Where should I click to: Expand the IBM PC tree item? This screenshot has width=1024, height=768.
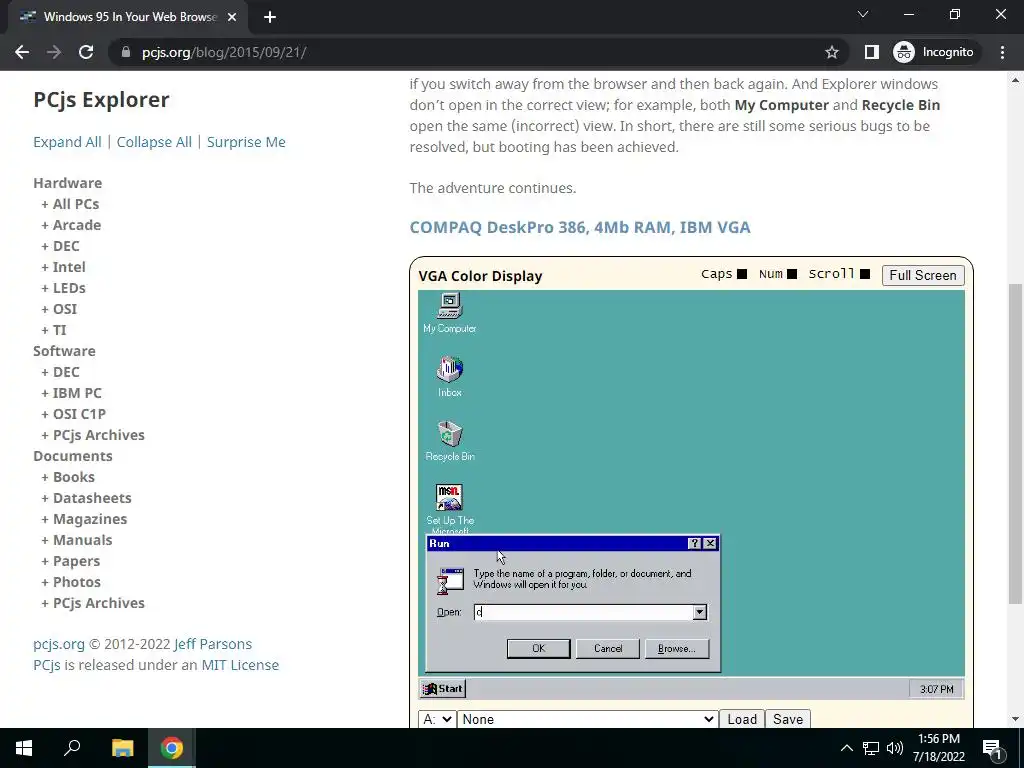[71, 392]
